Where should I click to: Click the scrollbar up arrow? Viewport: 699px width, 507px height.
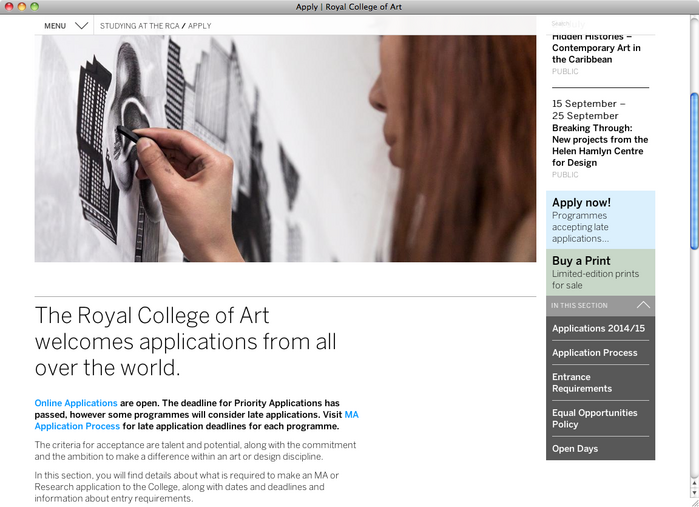[x=695, y=483]
